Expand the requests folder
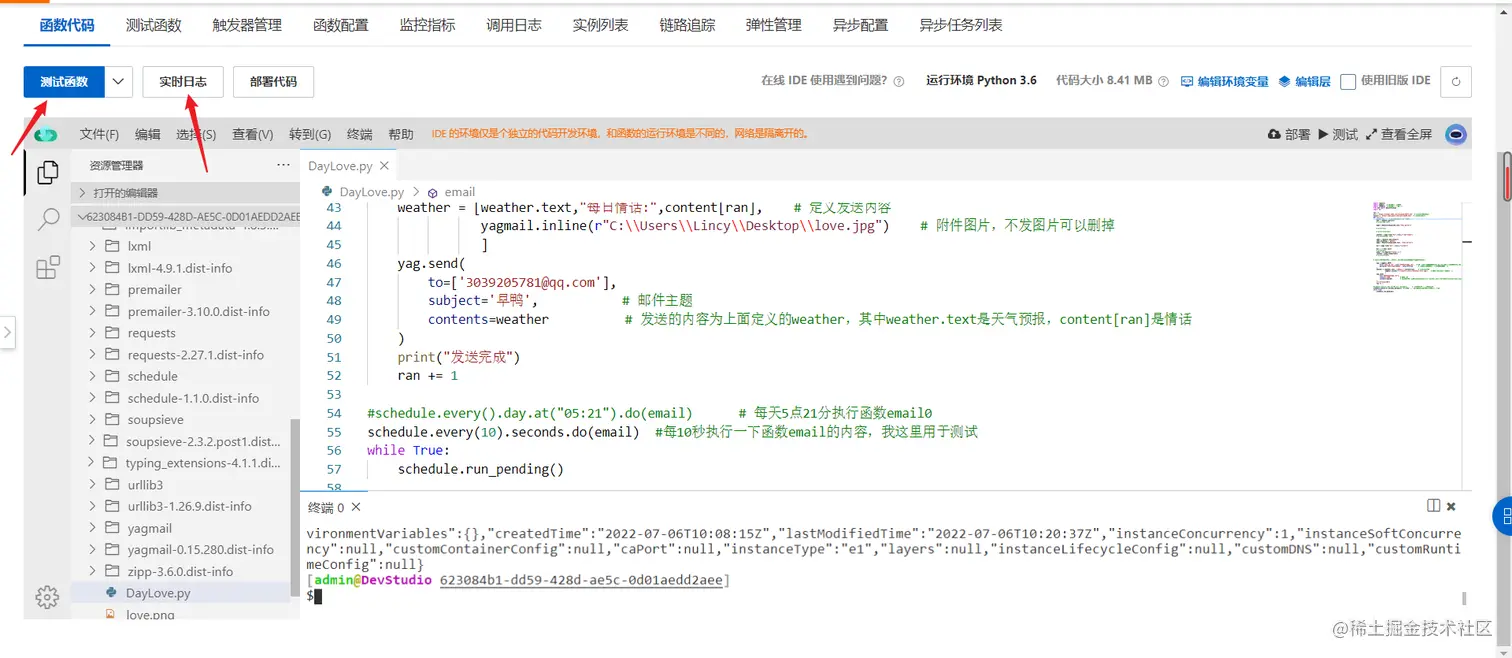This screenshot has width=1512, height=658. [x=151, y=333]
